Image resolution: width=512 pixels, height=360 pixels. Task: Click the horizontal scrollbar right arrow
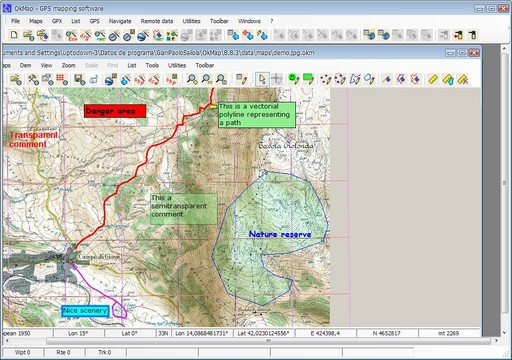click(x=497, y=341)
